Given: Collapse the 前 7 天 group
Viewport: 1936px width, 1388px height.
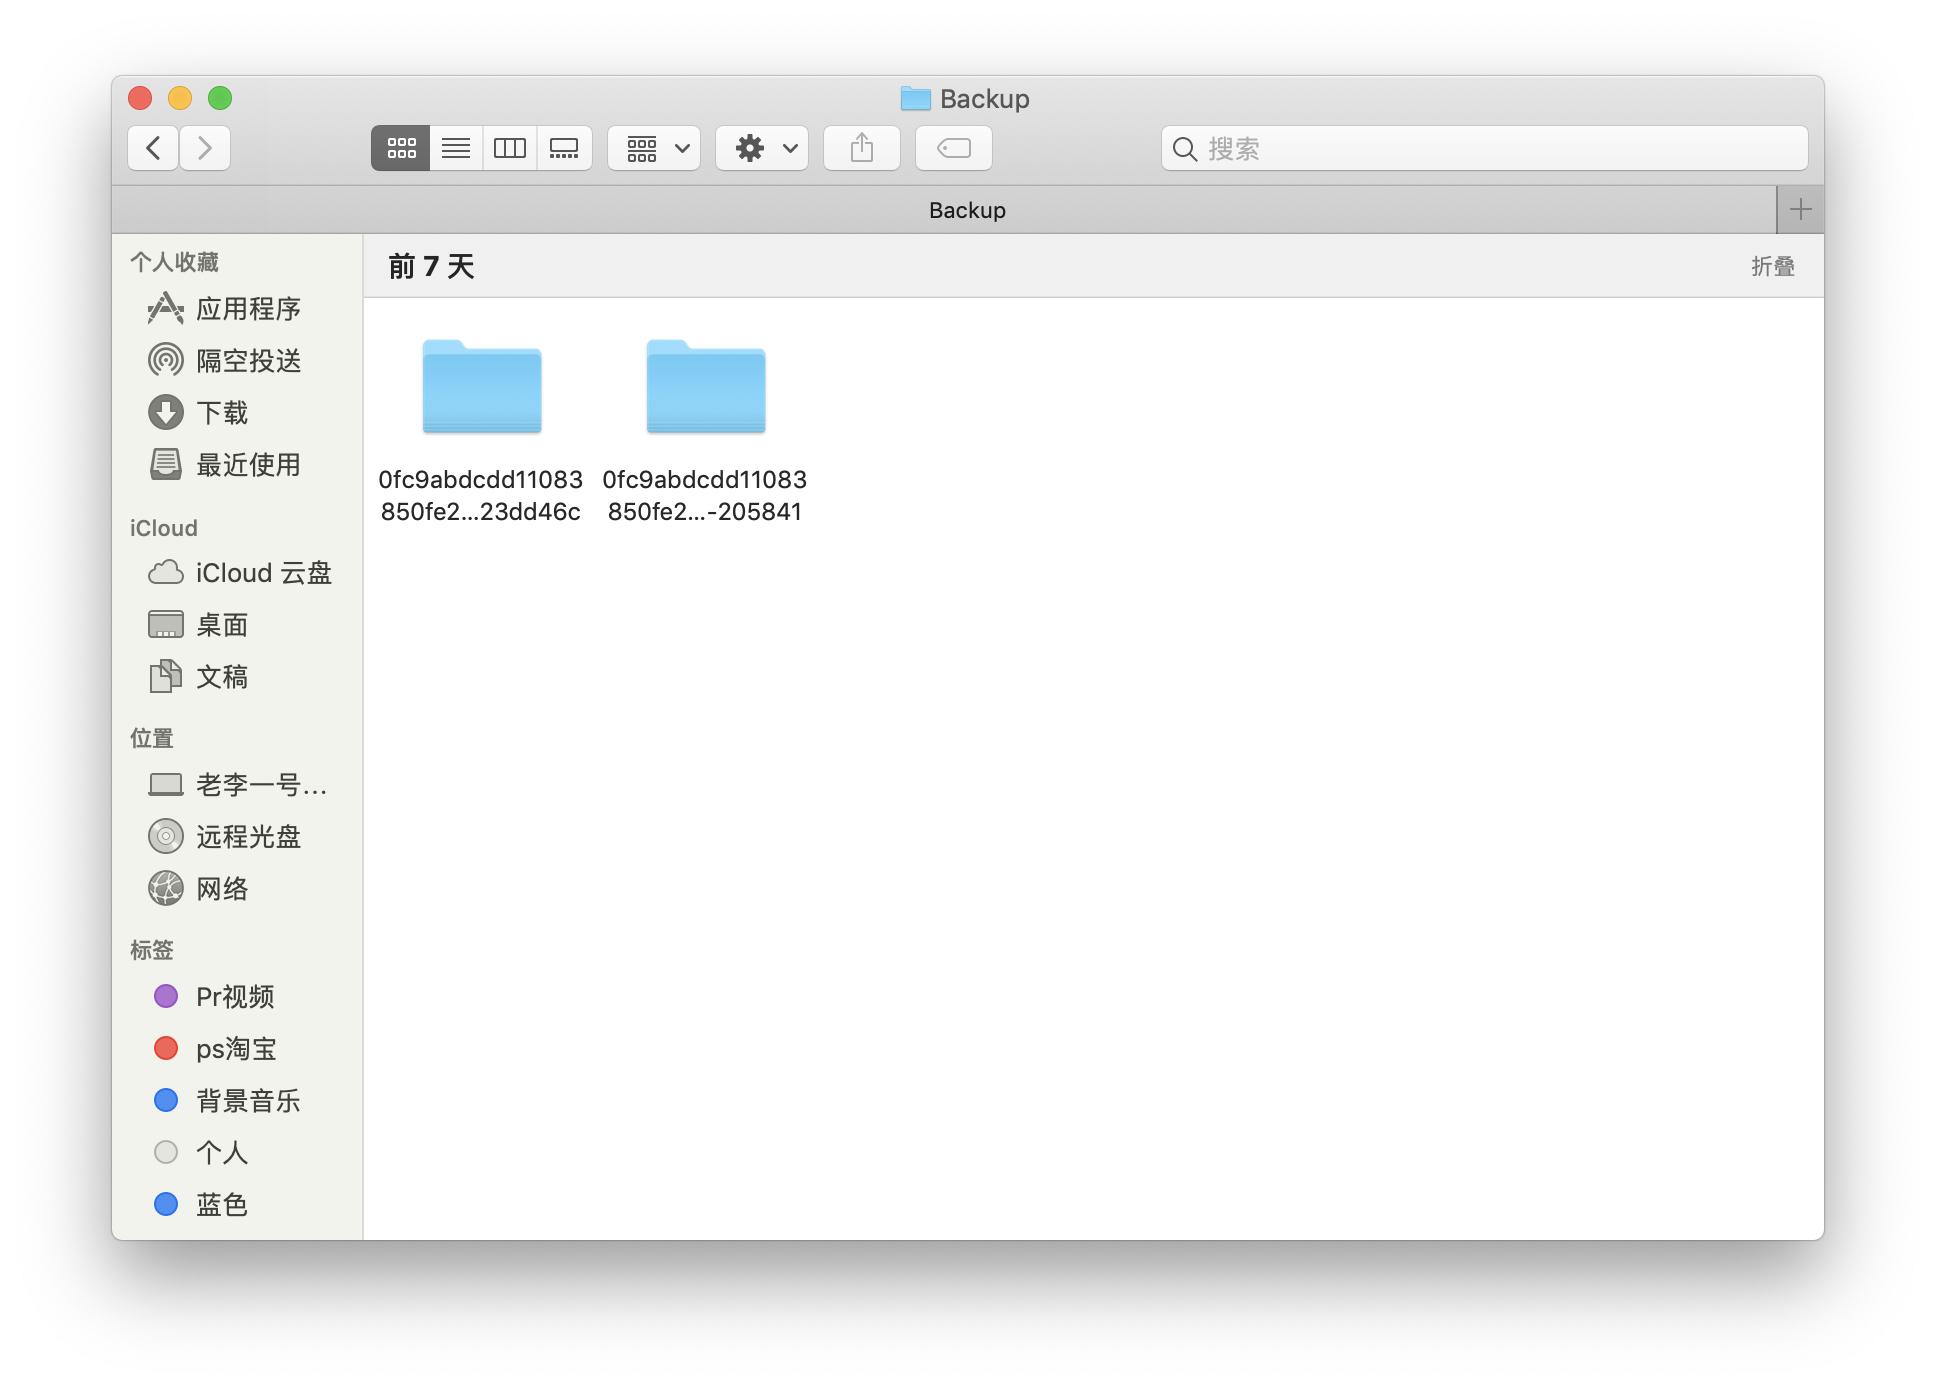Looking at the screenshot, I should coord(1772,266).
